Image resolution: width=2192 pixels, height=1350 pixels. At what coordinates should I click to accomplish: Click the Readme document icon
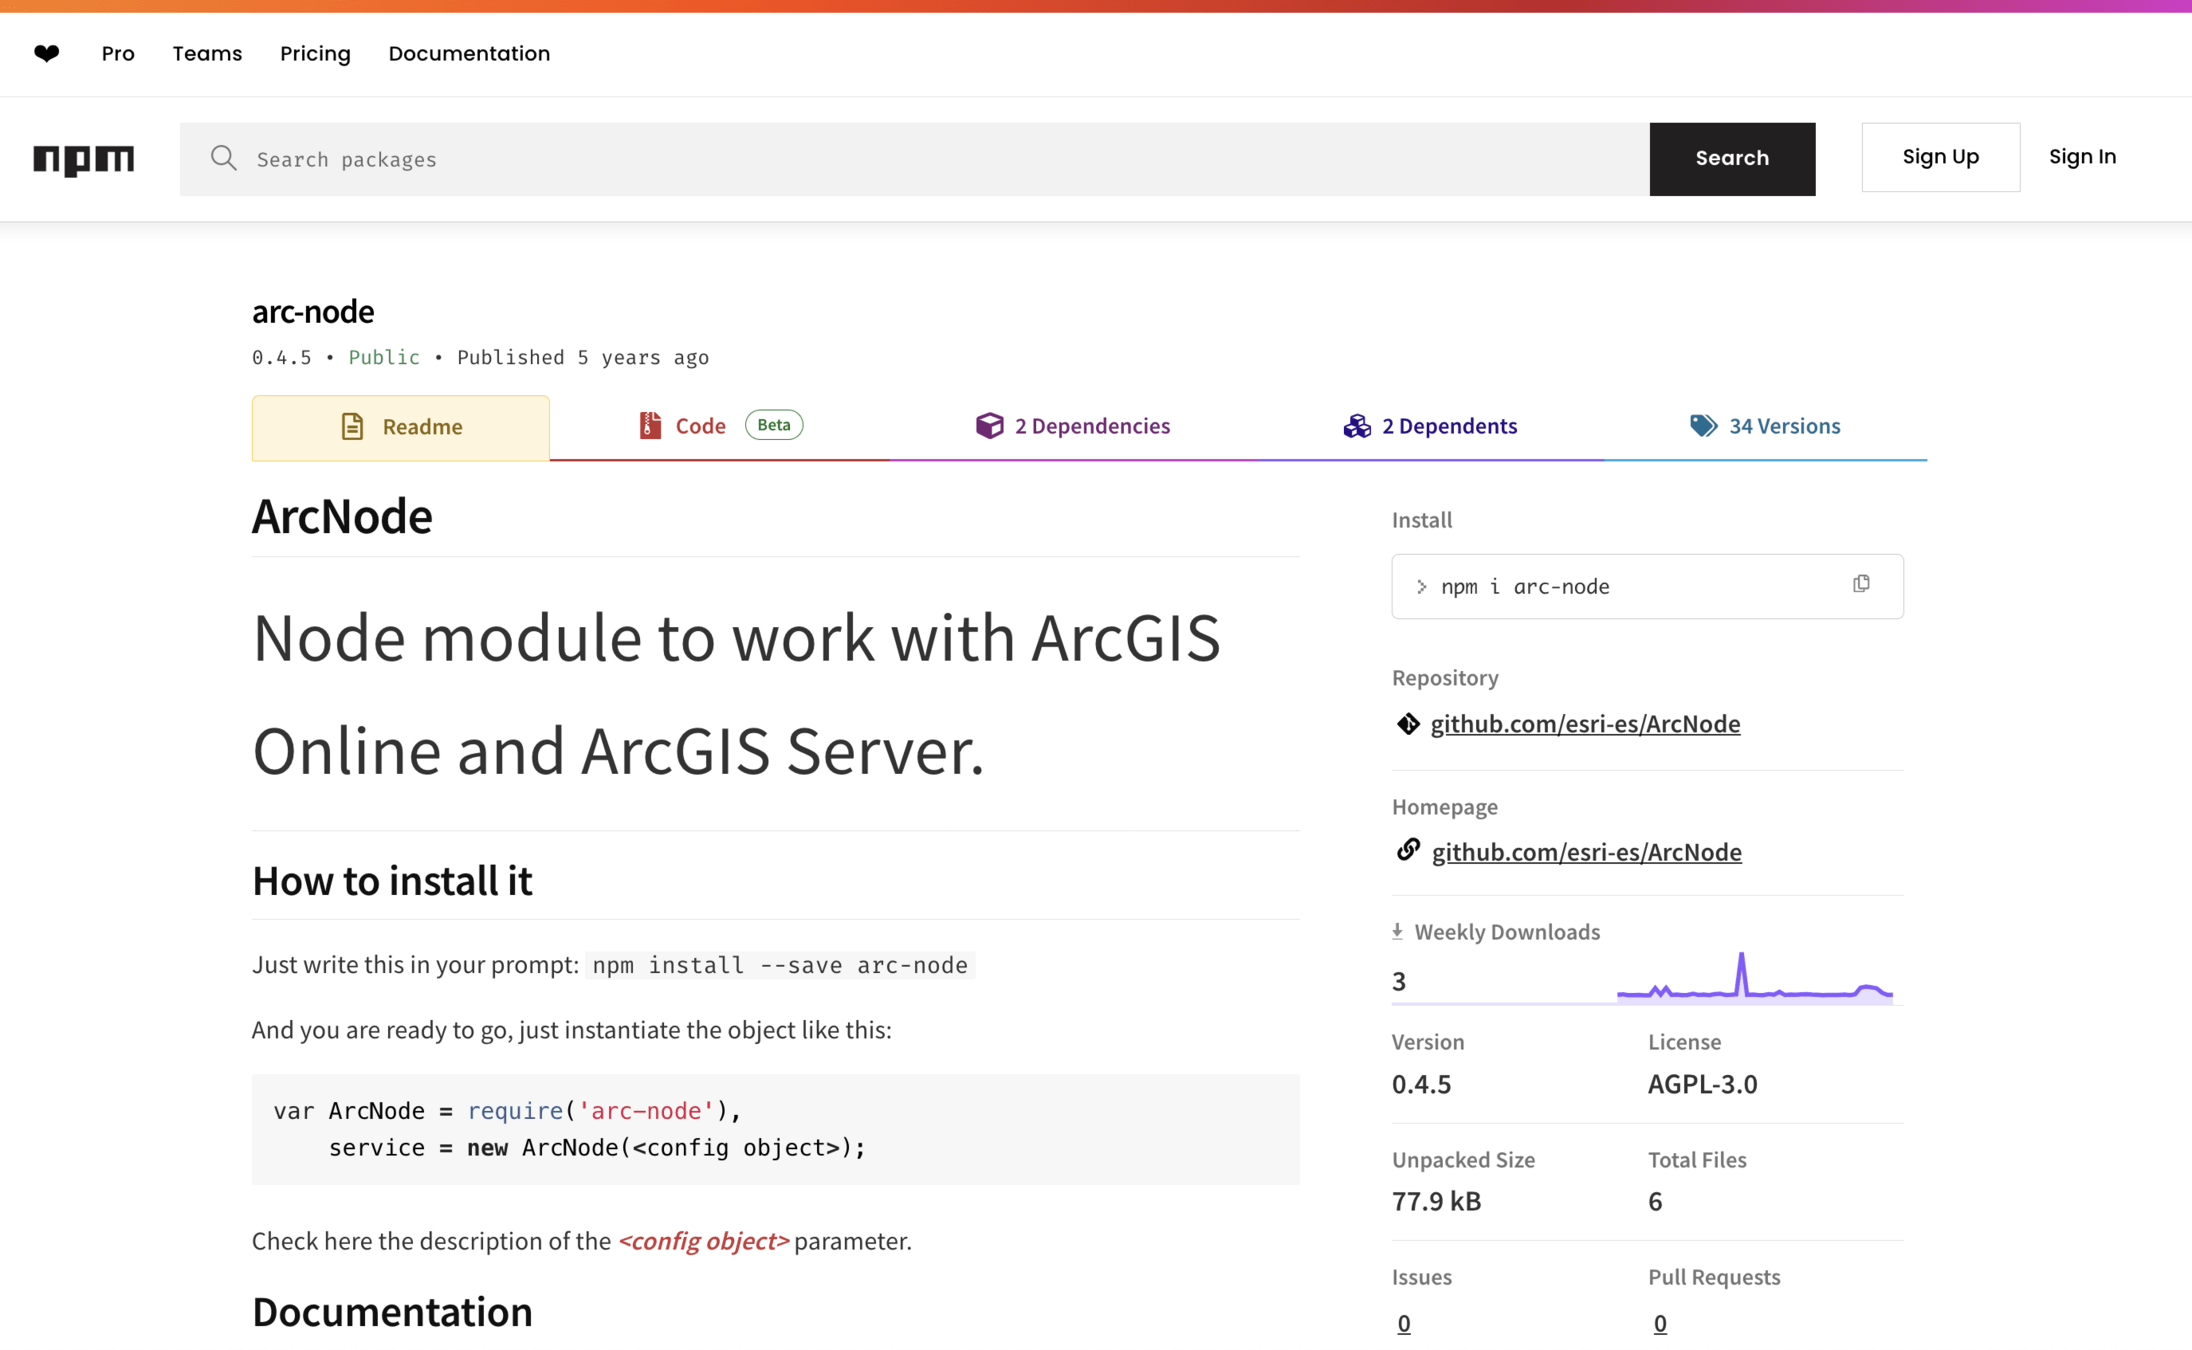click(352, 426)
